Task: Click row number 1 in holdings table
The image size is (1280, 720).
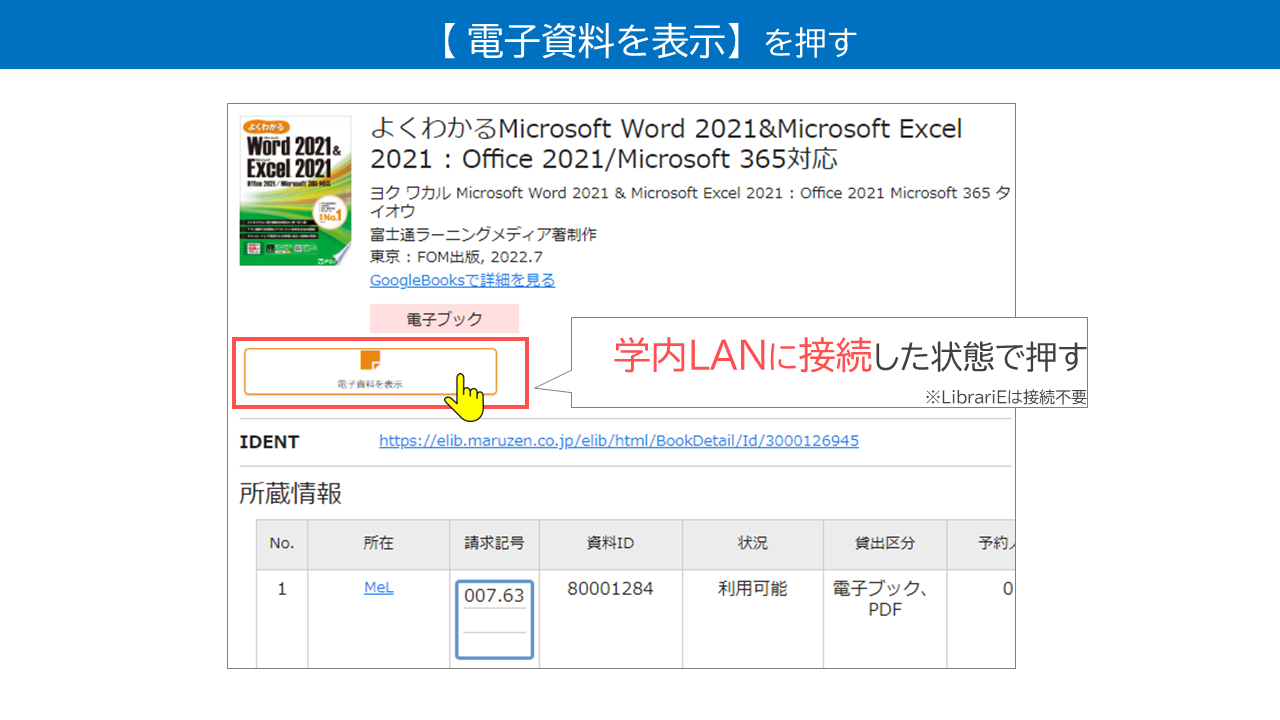Action: click(282, 589)
